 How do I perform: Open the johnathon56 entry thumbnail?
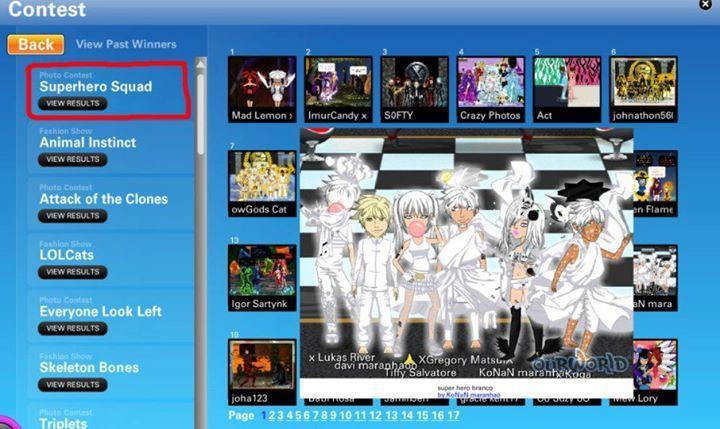tap(643, 90)
